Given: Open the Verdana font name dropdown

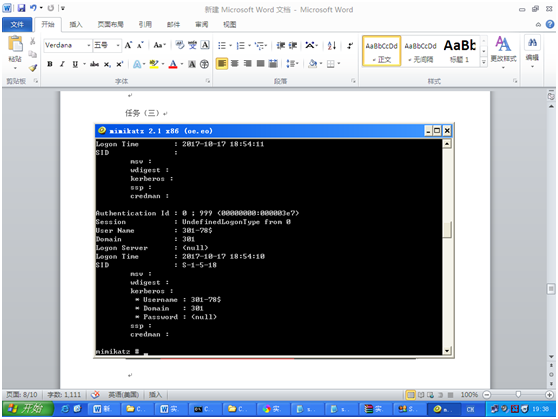Looking at the screenshot, I should pyautogui.click(x=89, y=45).
